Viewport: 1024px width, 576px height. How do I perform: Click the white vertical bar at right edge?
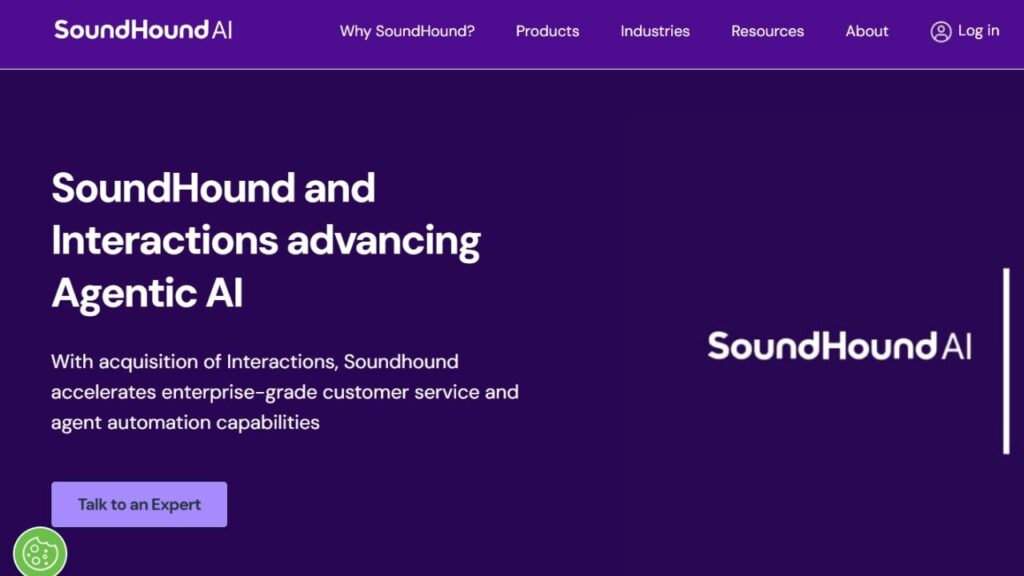tap(1006, 360)
